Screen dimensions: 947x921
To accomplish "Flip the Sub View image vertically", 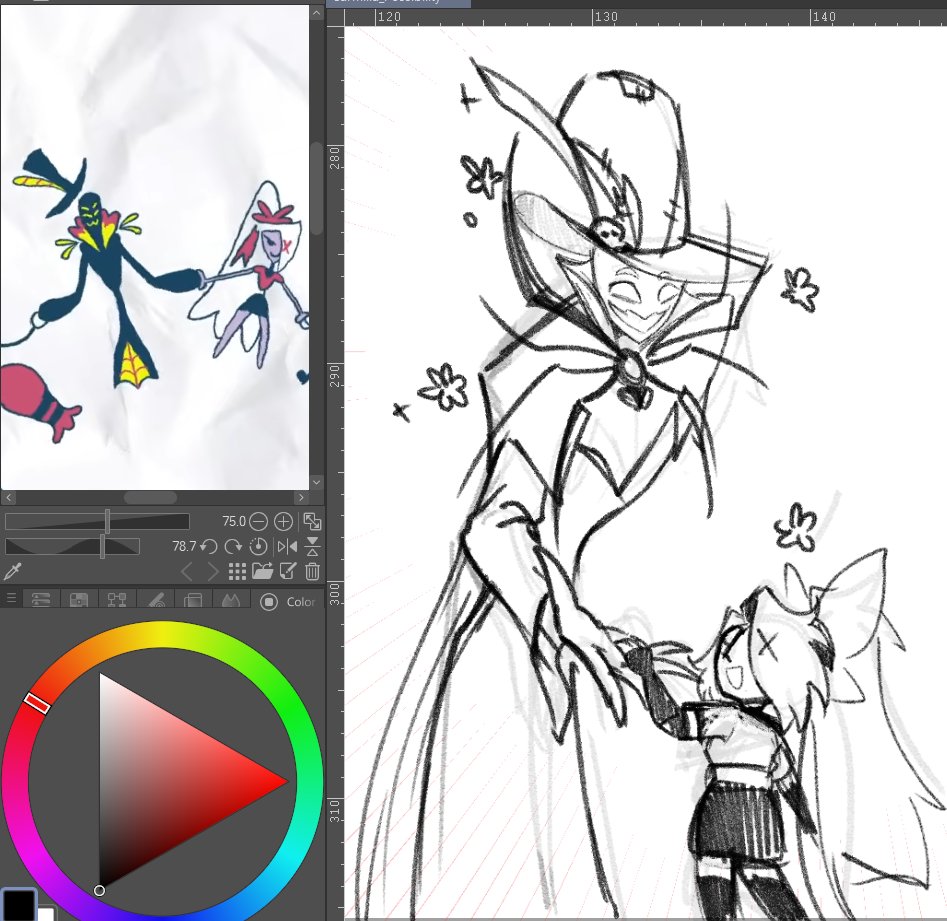I will 312,547.
